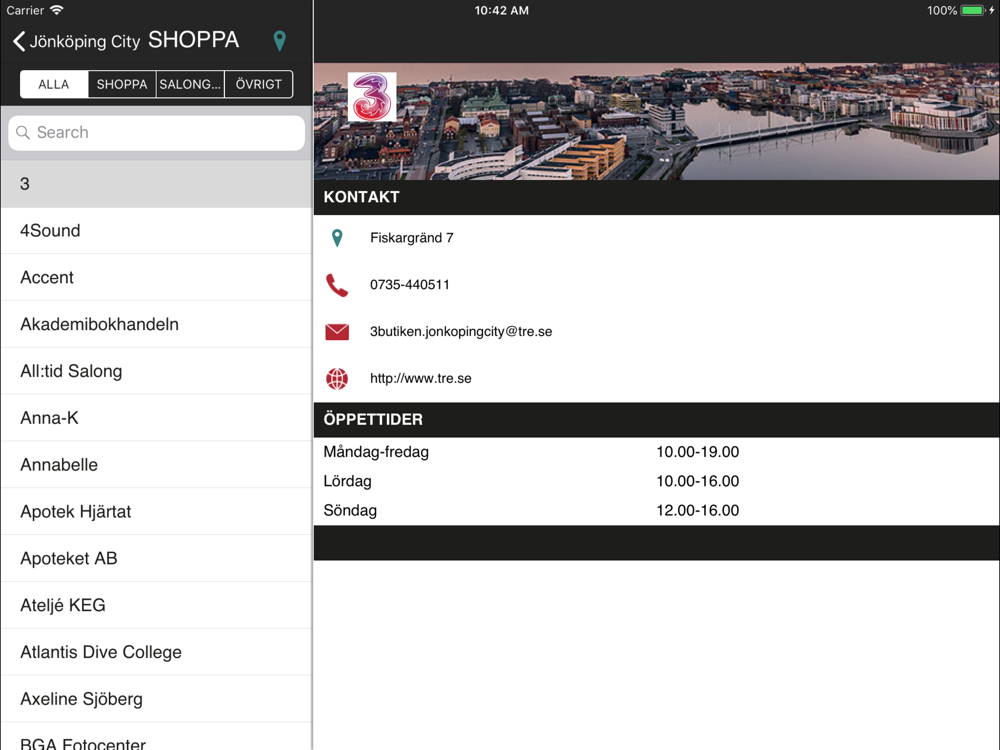Tap the back chevron to Jönköping City

coord(19,41)
